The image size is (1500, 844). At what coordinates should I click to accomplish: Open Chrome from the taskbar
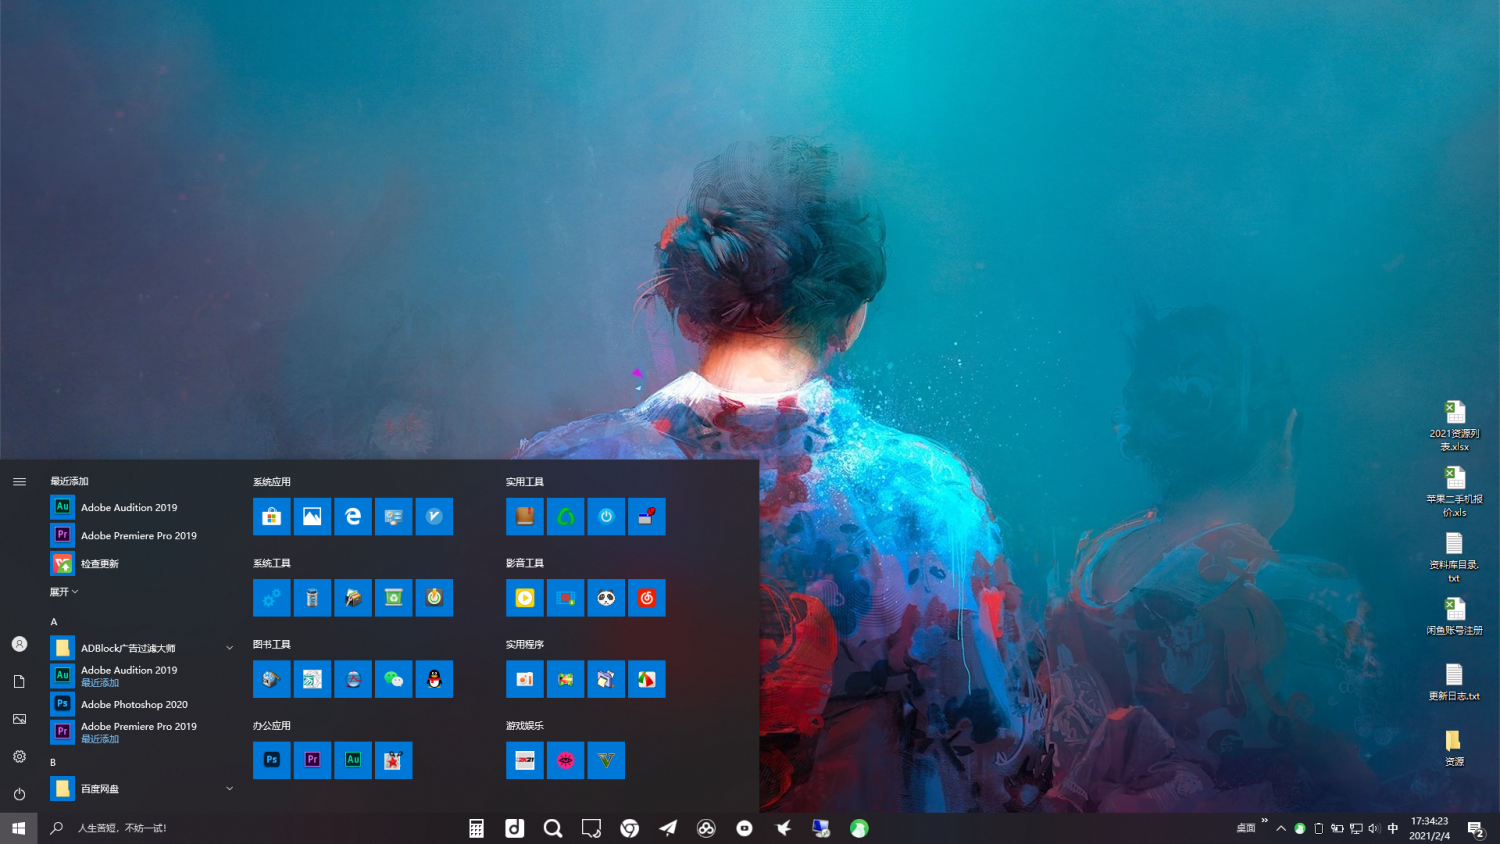(629, 828)
